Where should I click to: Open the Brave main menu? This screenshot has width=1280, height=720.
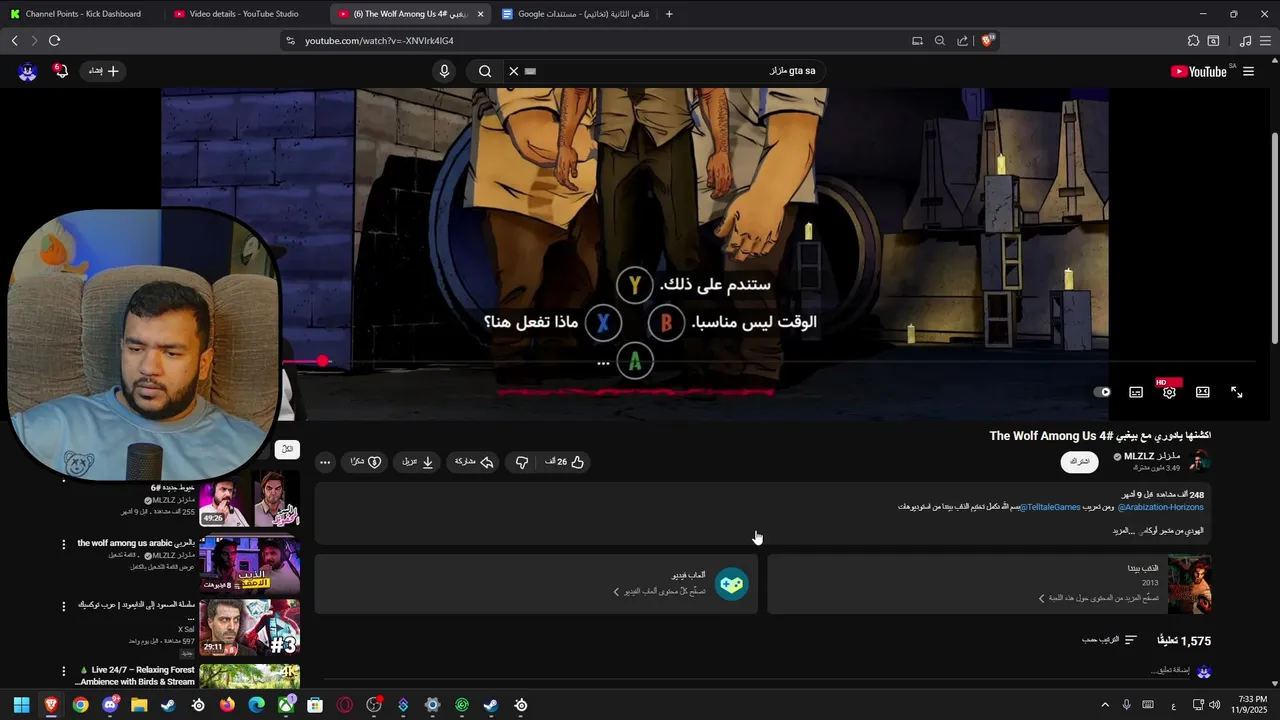coord(1267,41)
